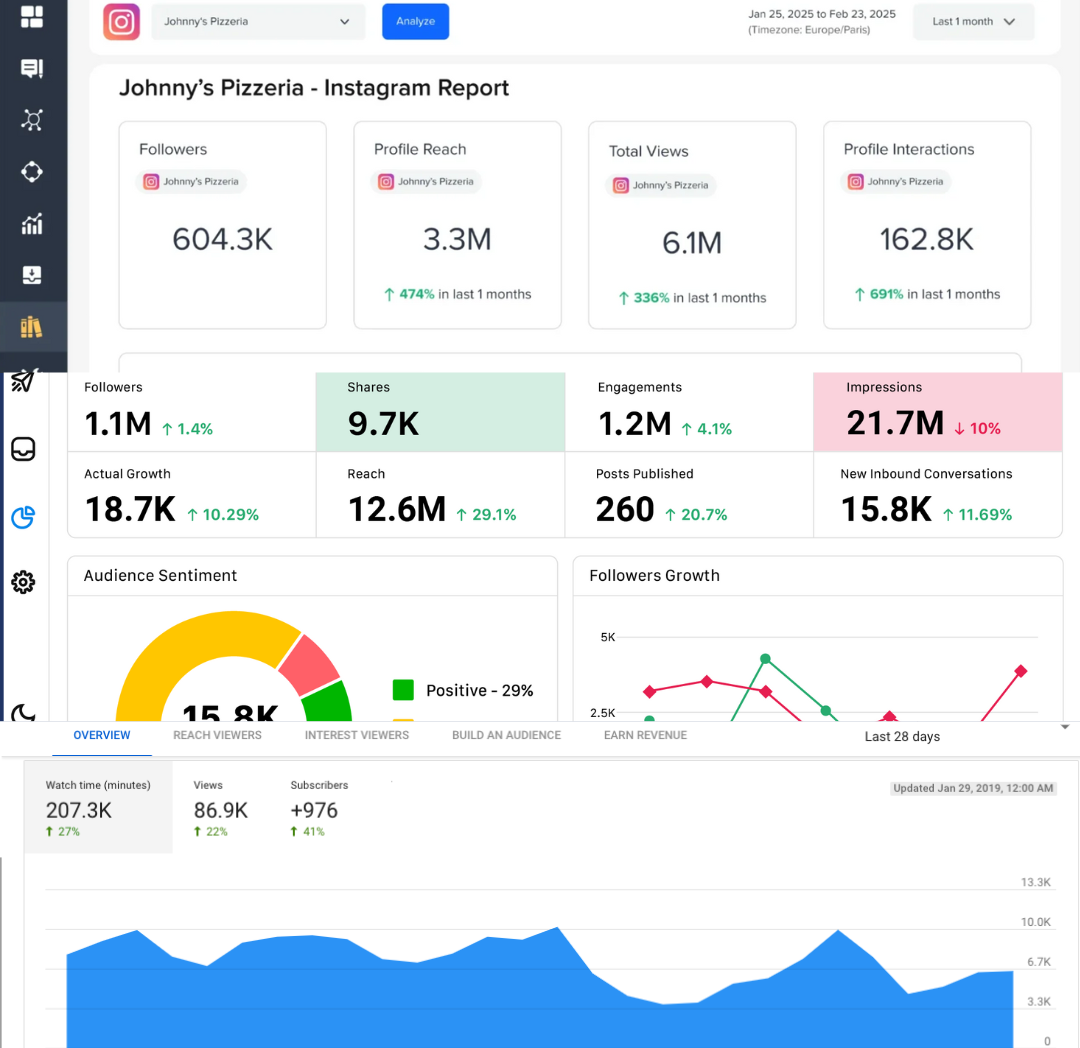This screenshot has height=1048, width=1080.
Task: Click the download tray sidebar icon
Action: tap(32, 275)
